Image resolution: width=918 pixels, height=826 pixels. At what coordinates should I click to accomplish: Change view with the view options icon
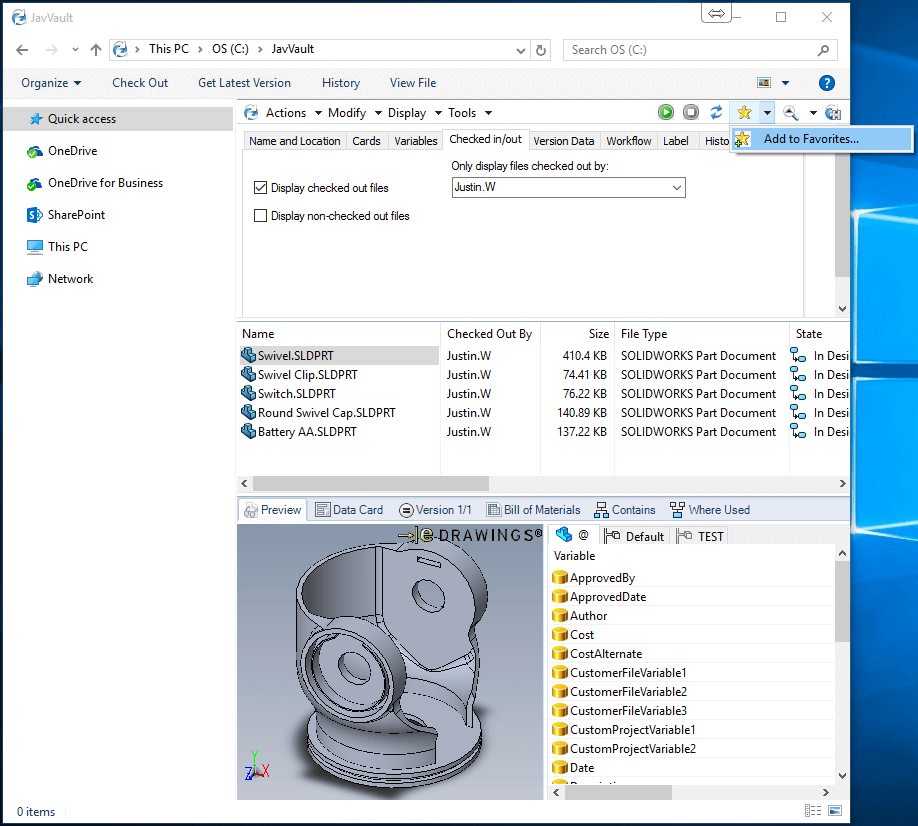click(763, 83)
